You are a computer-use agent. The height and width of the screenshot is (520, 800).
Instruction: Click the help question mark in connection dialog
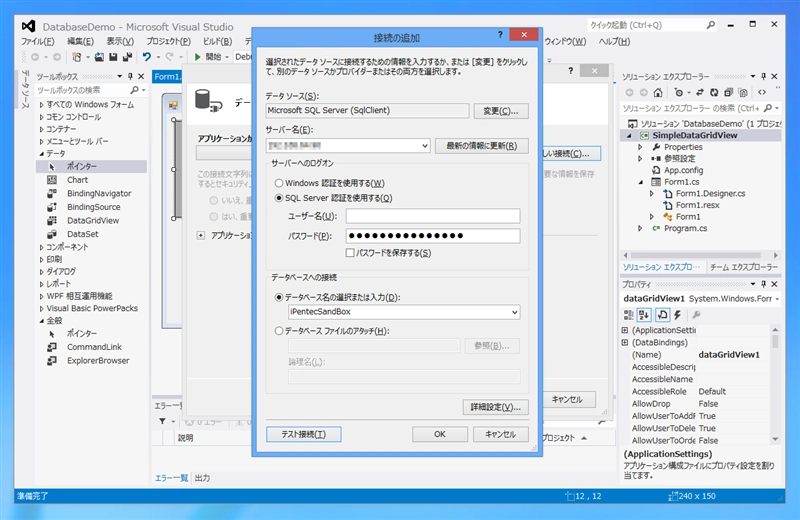click(x=500, y=35)
